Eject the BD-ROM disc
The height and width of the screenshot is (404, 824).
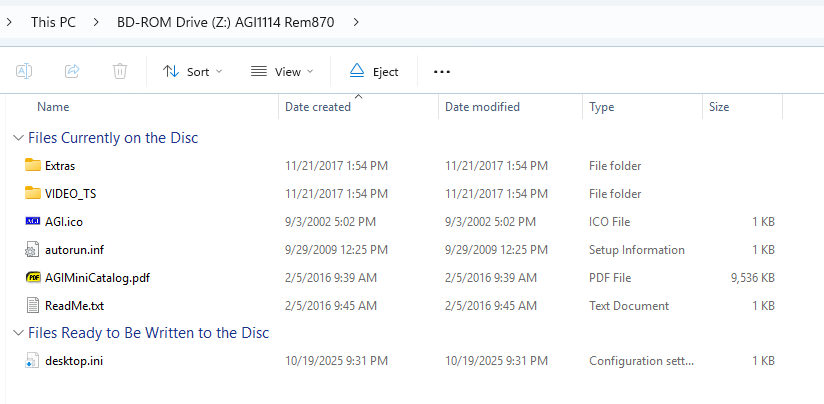point(374,71)
